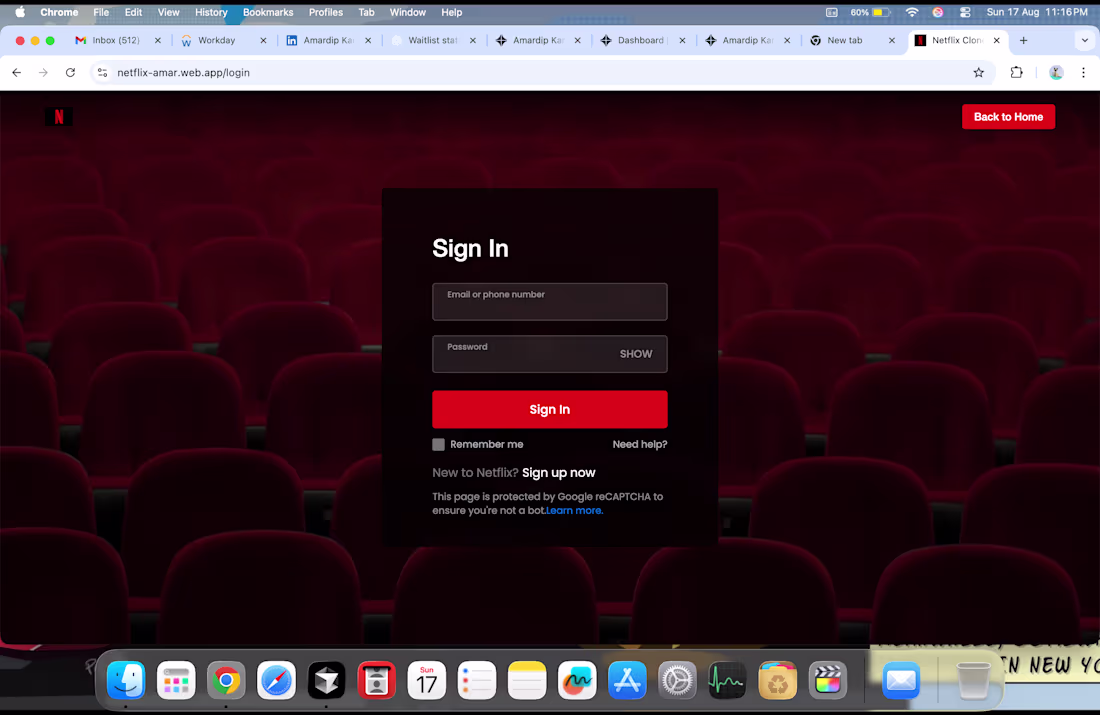Click the Wi-Fi icon in the menu bar
The height and width of the screenshot is (715, 1100).
(911, 12)
